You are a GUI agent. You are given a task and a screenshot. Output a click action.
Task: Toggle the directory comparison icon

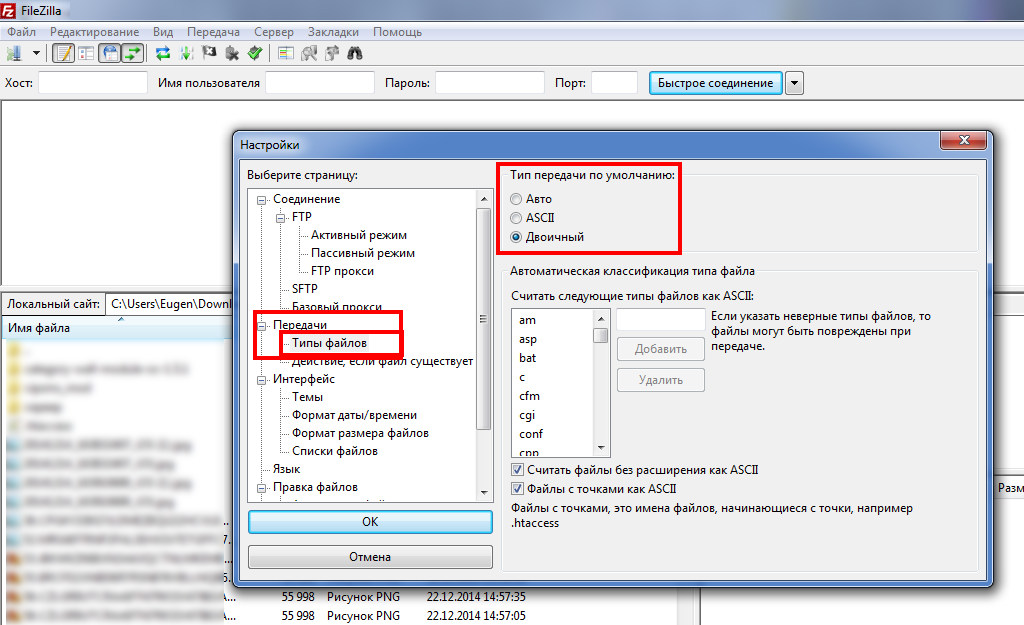coord(309,54)
